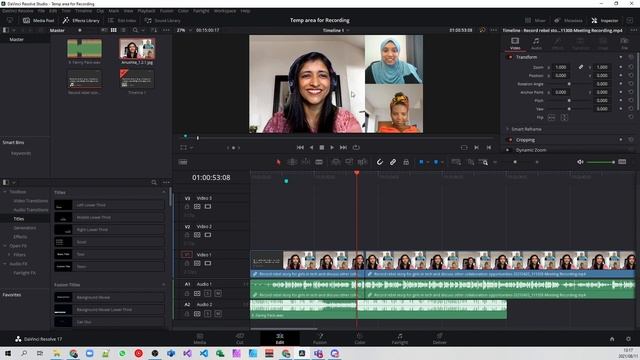
Task: Open Timeline View Options icon
Action: (183, 162)
